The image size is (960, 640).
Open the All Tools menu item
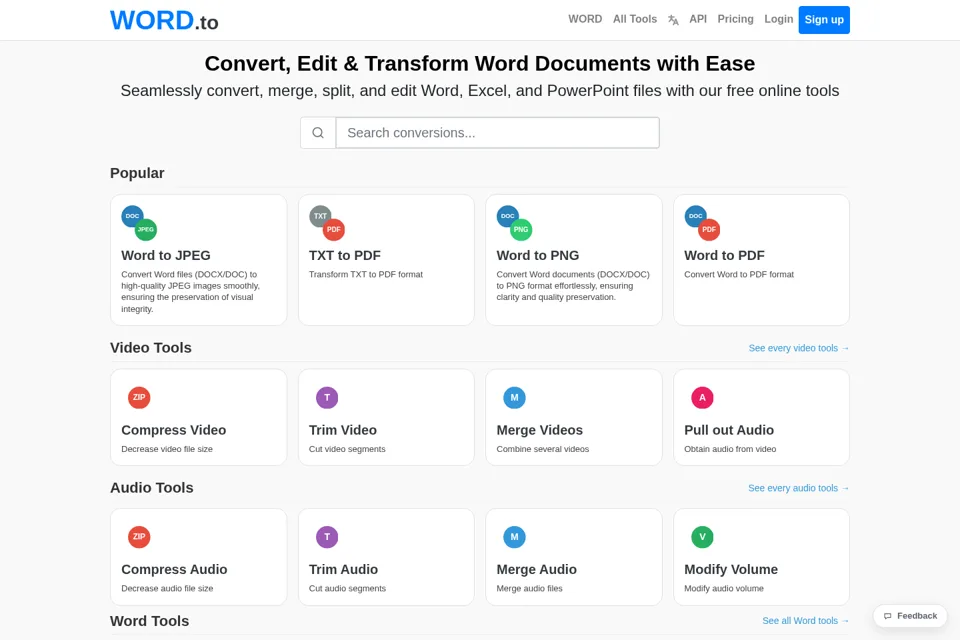click(635, 19)
